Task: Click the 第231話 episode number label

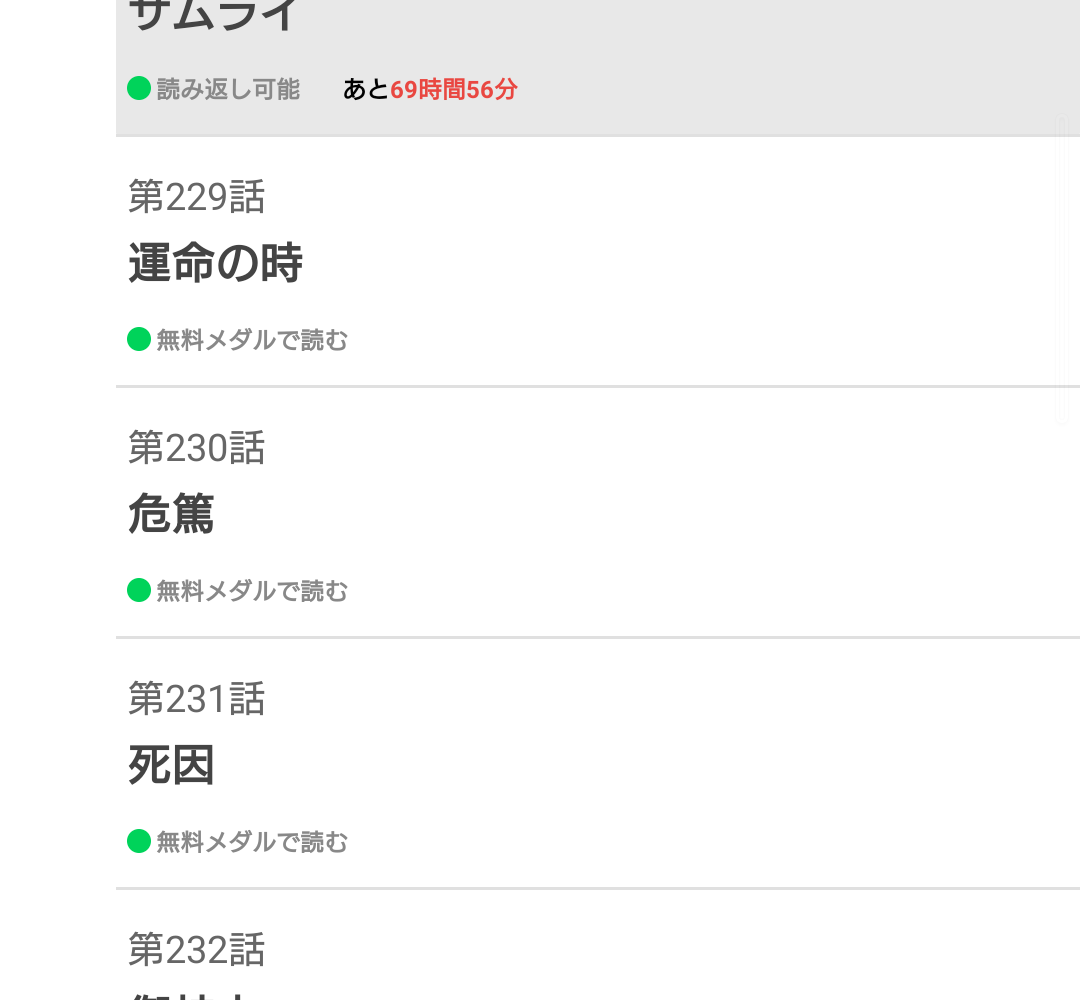Action: pos(196,698)
